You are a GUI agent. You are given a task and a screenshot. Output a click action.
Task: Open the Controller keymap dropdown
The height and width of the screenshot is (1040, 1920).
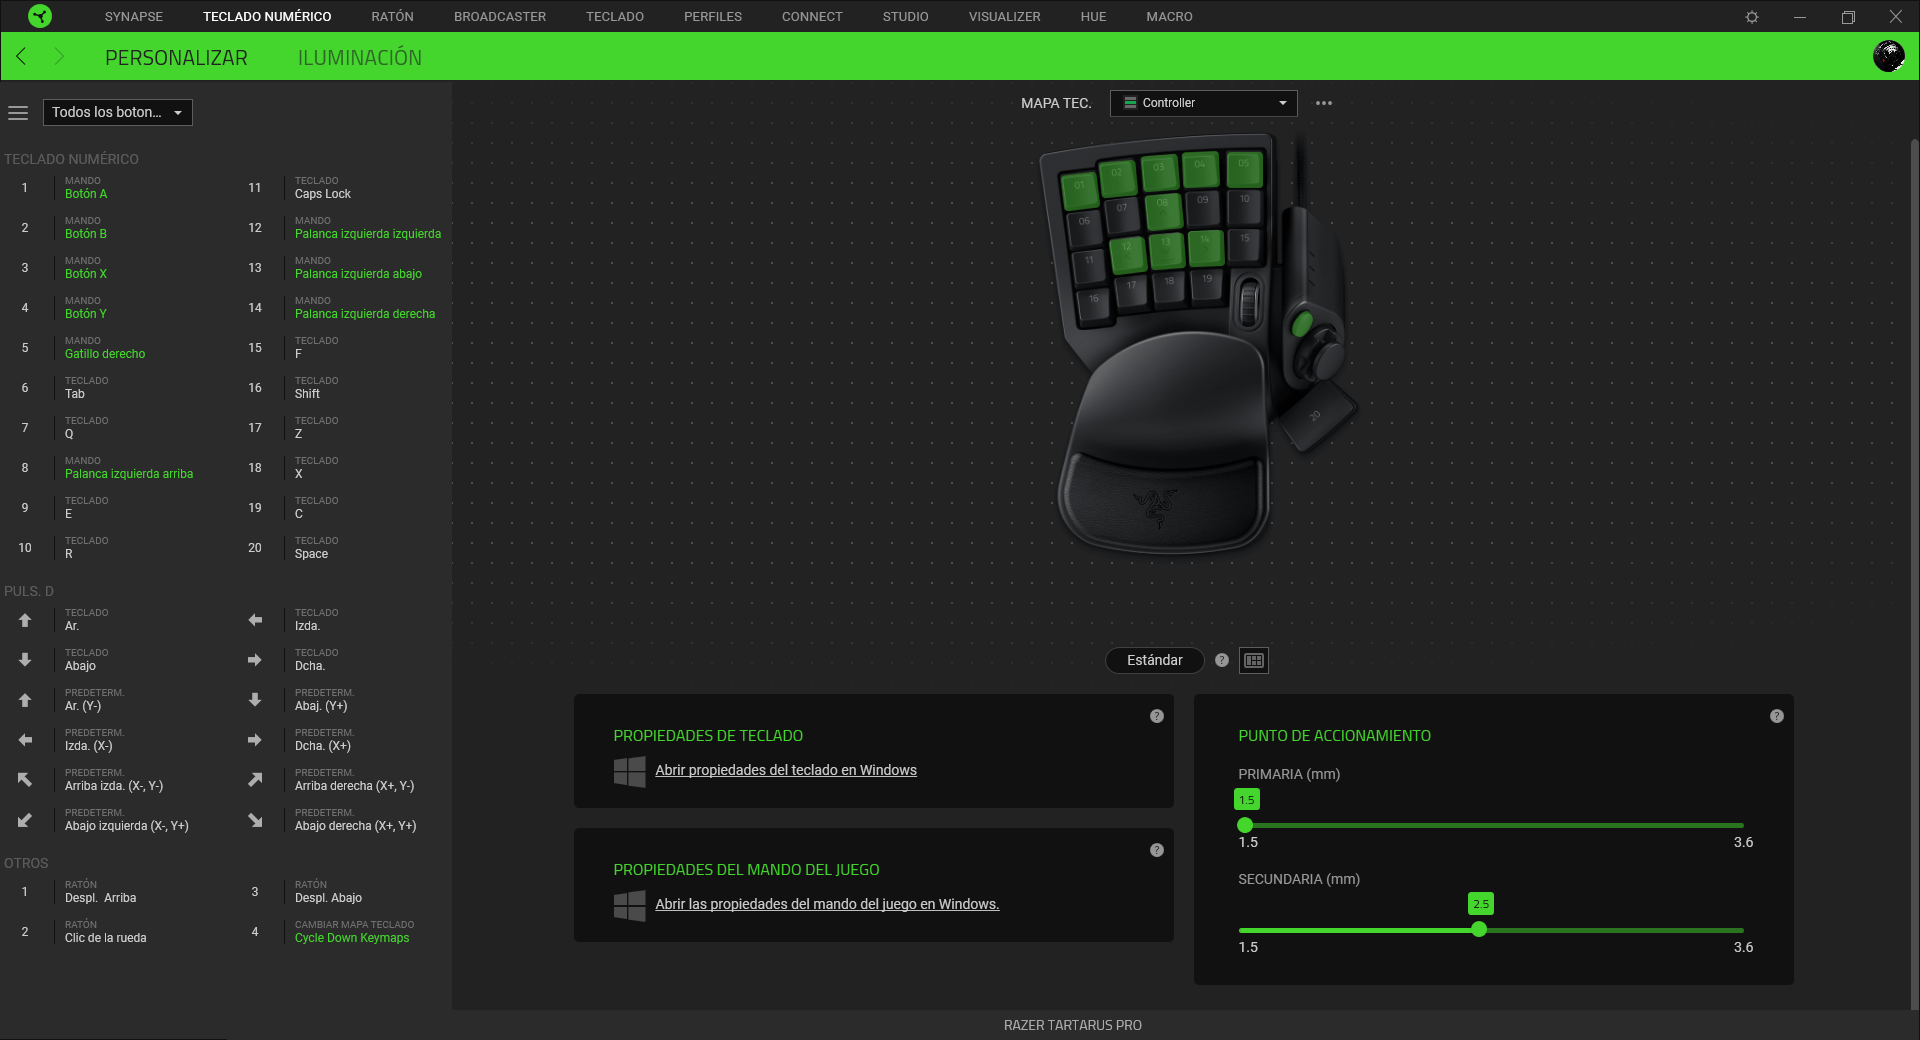1203,103
